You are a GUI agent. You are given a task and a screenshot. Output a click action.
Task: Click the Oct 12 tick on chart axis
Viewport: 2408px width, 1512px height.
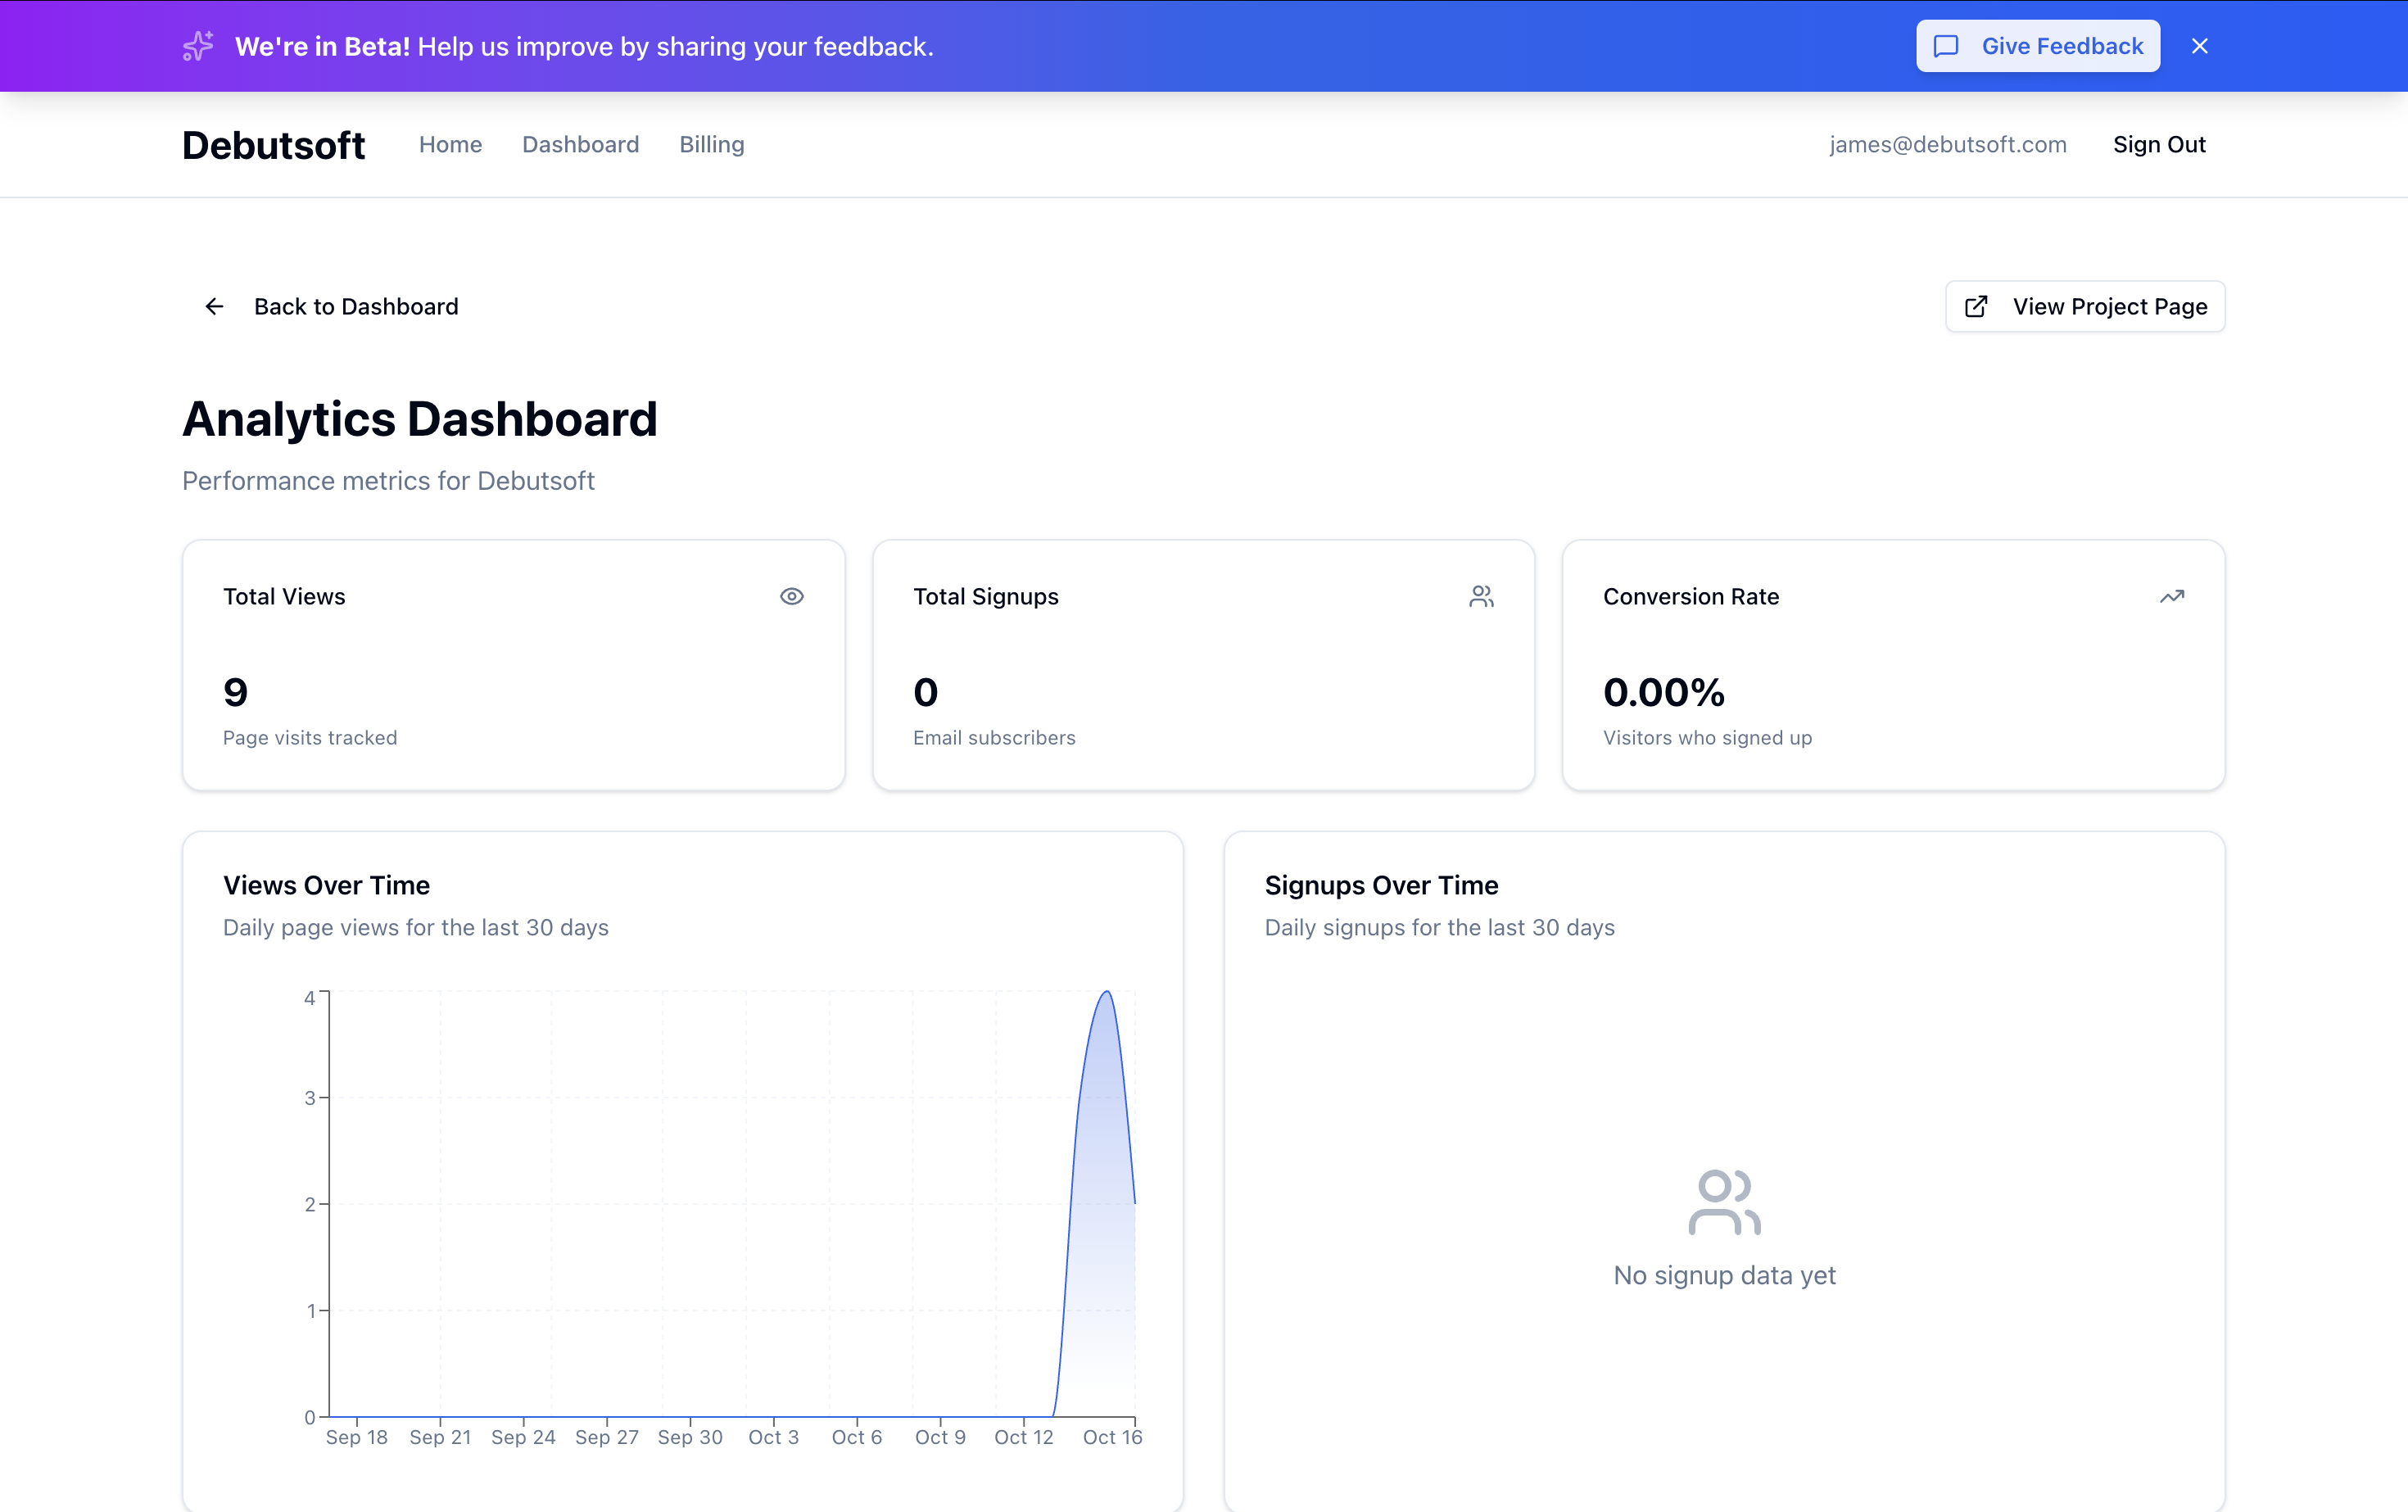click(x=1023, y=1436)
